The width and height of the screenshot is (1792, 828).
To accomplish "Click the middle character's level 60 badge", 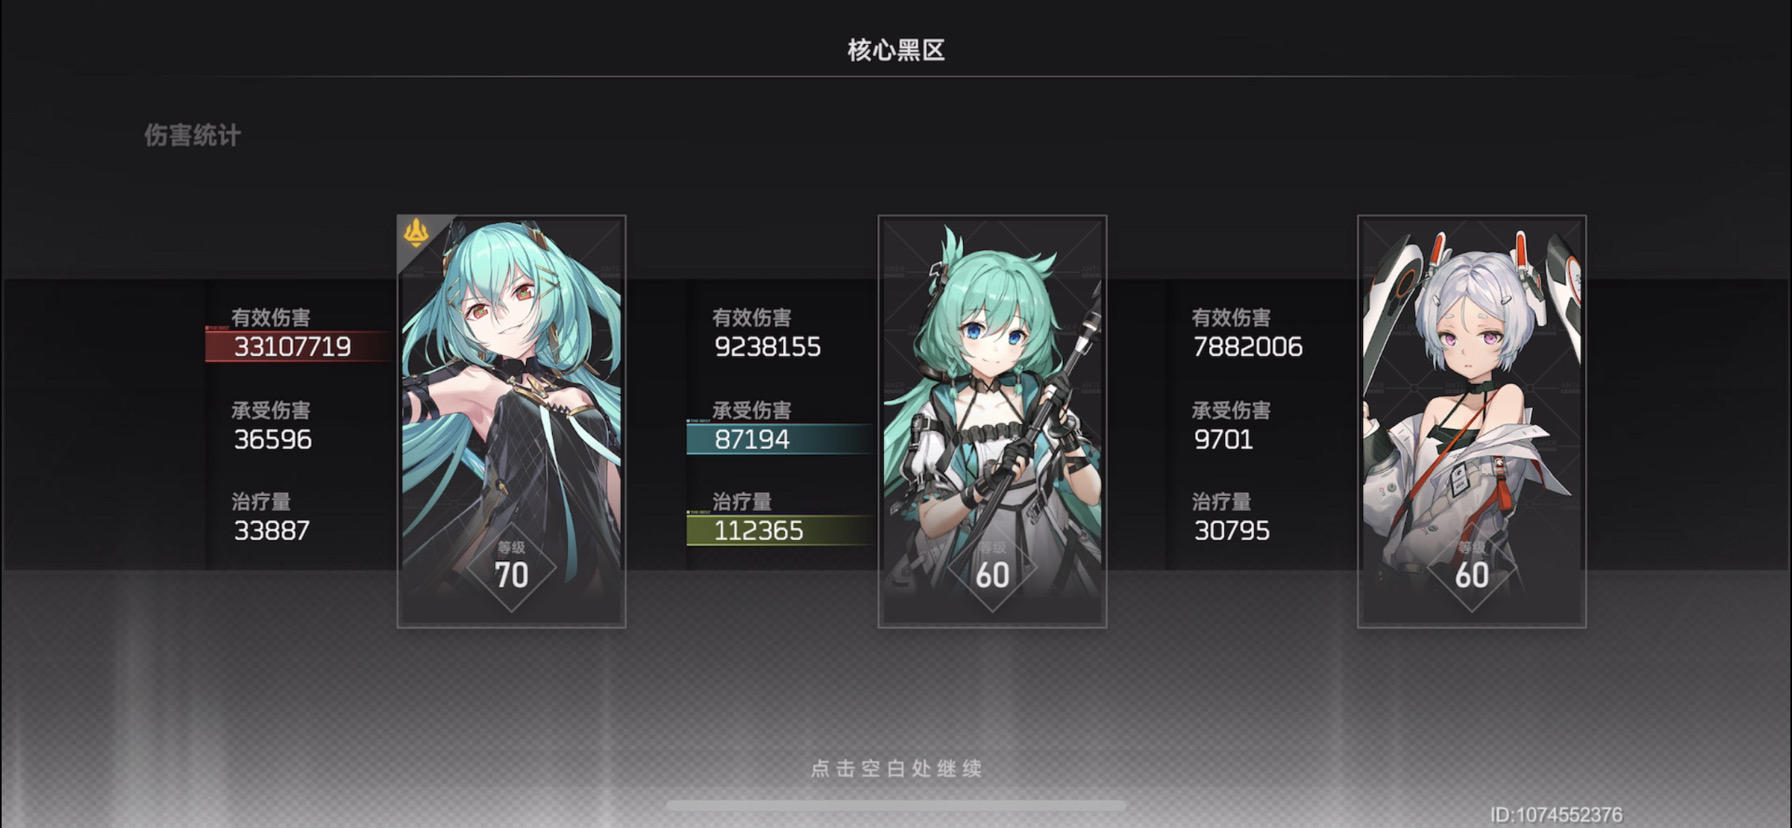I will pyautogui.click(x=992, y=568).
